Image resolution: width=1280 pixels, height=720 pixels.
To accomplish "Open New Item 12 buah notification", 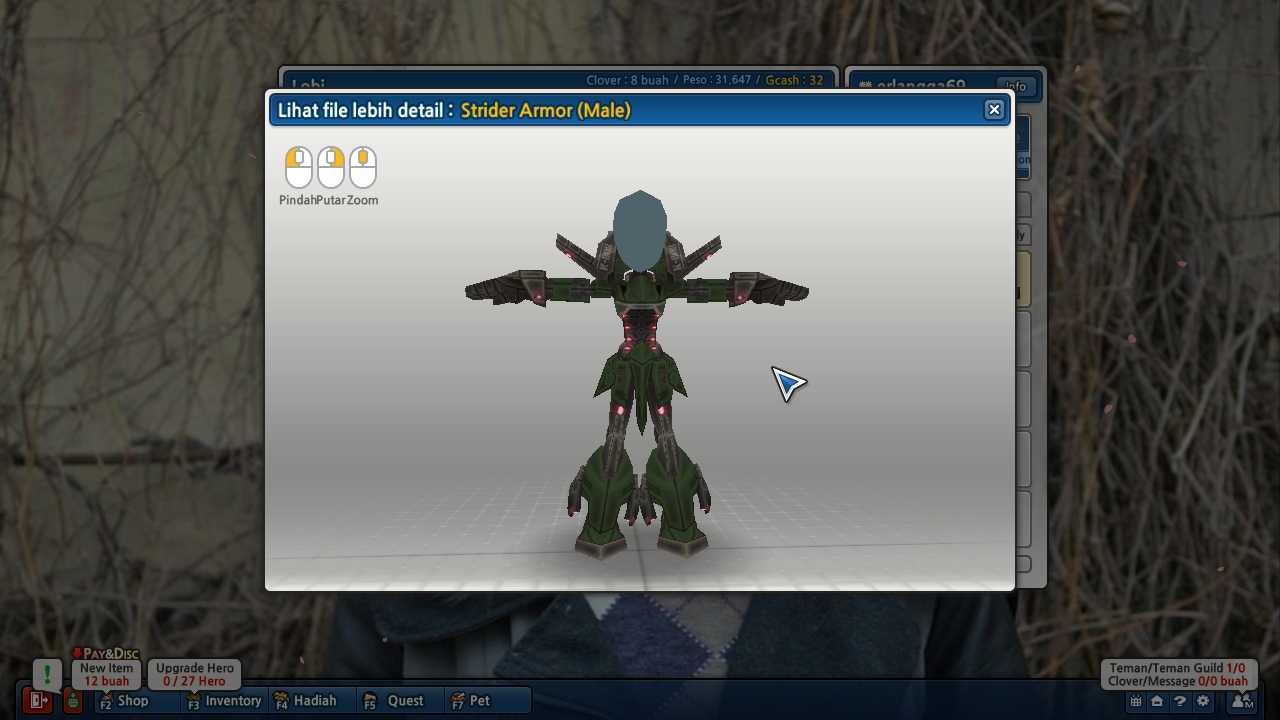I will tap(105, 674).
